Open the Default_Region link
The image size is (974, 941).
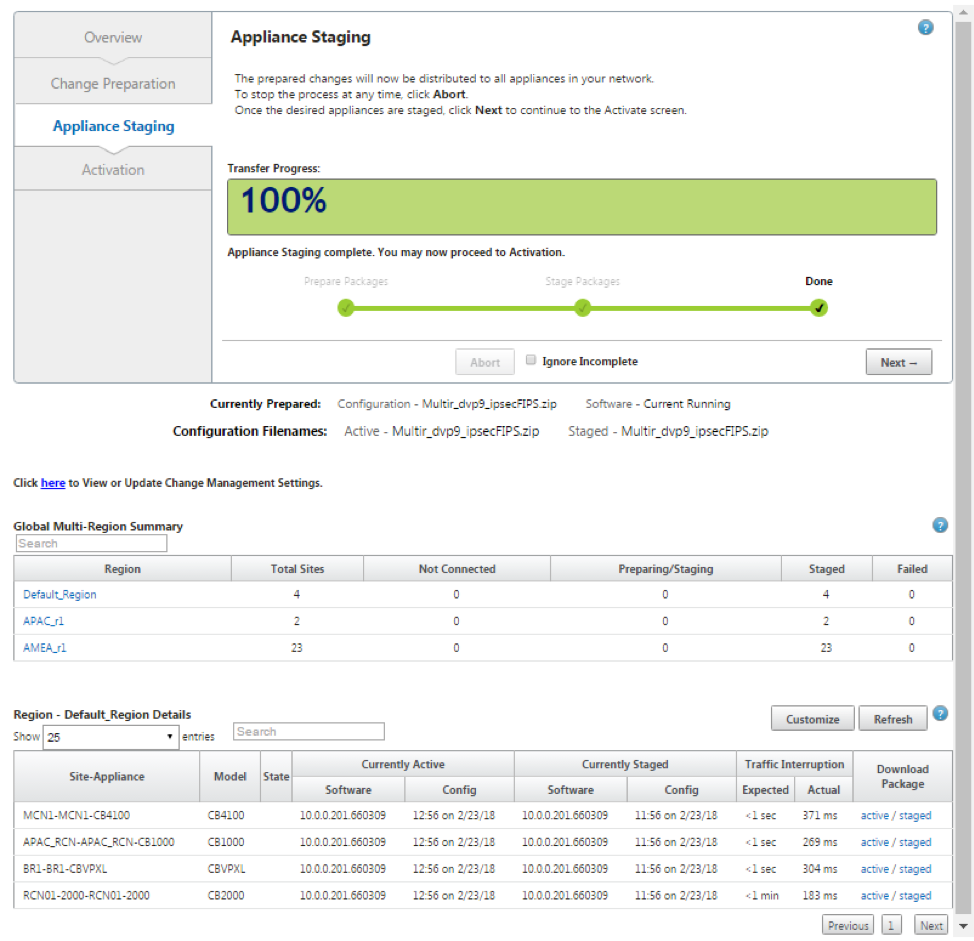[x=60, y=594]
